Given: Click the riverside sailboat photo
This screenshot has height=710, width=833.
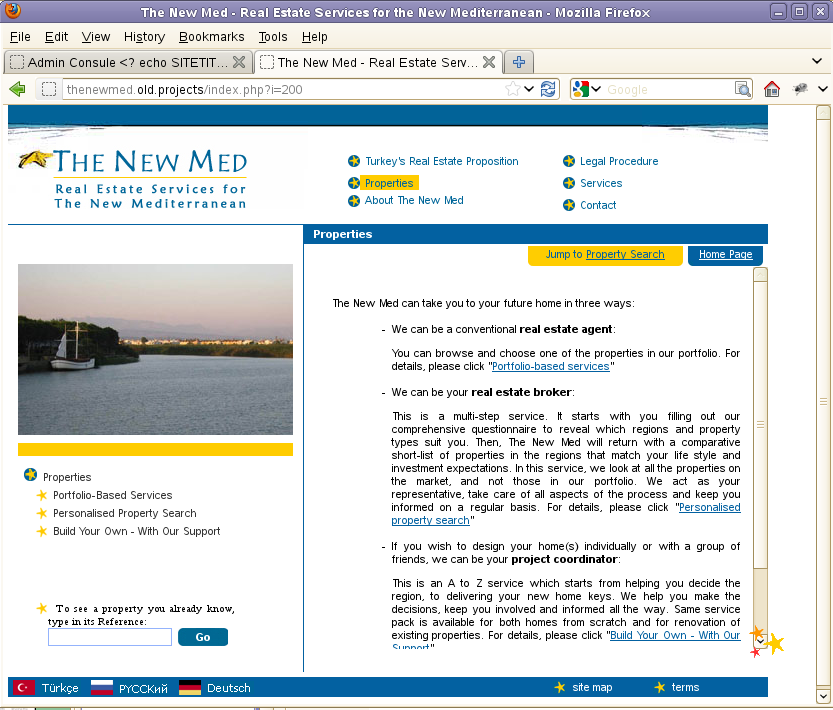Looking at the screenshot, I should (155, 349).
